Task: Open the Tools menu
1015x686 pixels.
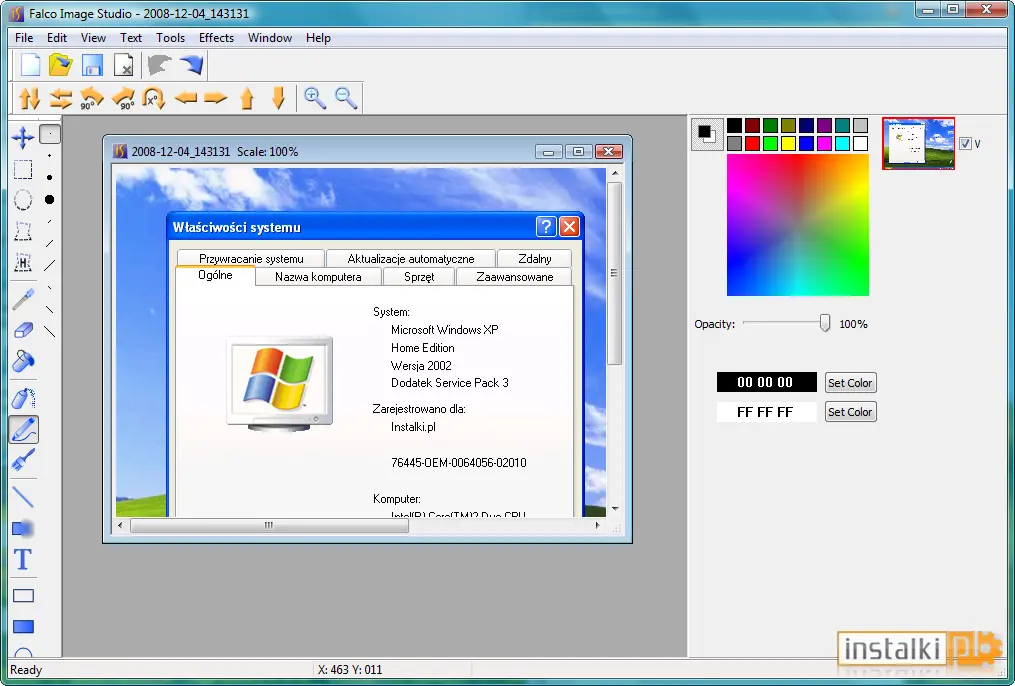Action: [170, 38]
